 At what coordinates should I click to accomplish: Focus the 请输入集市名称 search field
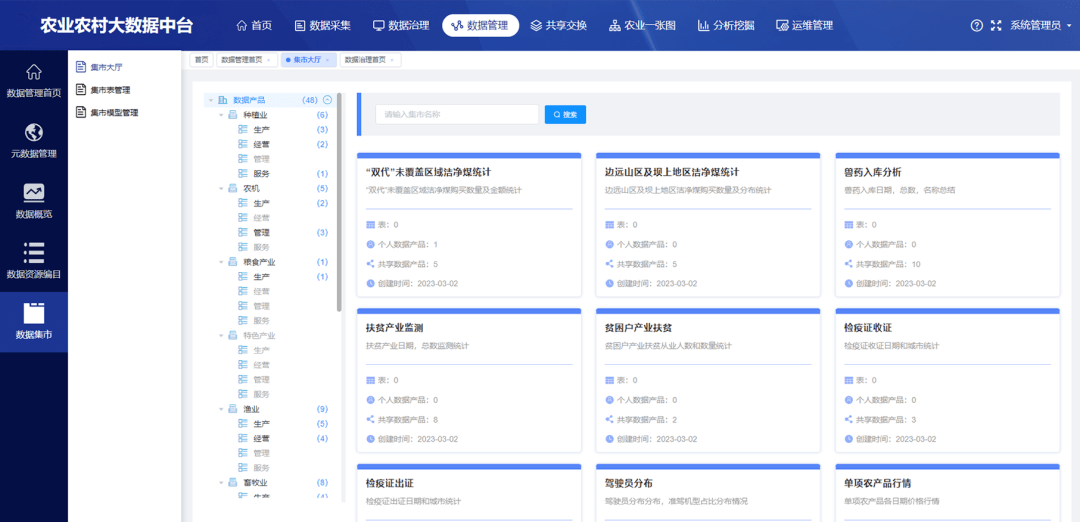click(x=457, y=114)
